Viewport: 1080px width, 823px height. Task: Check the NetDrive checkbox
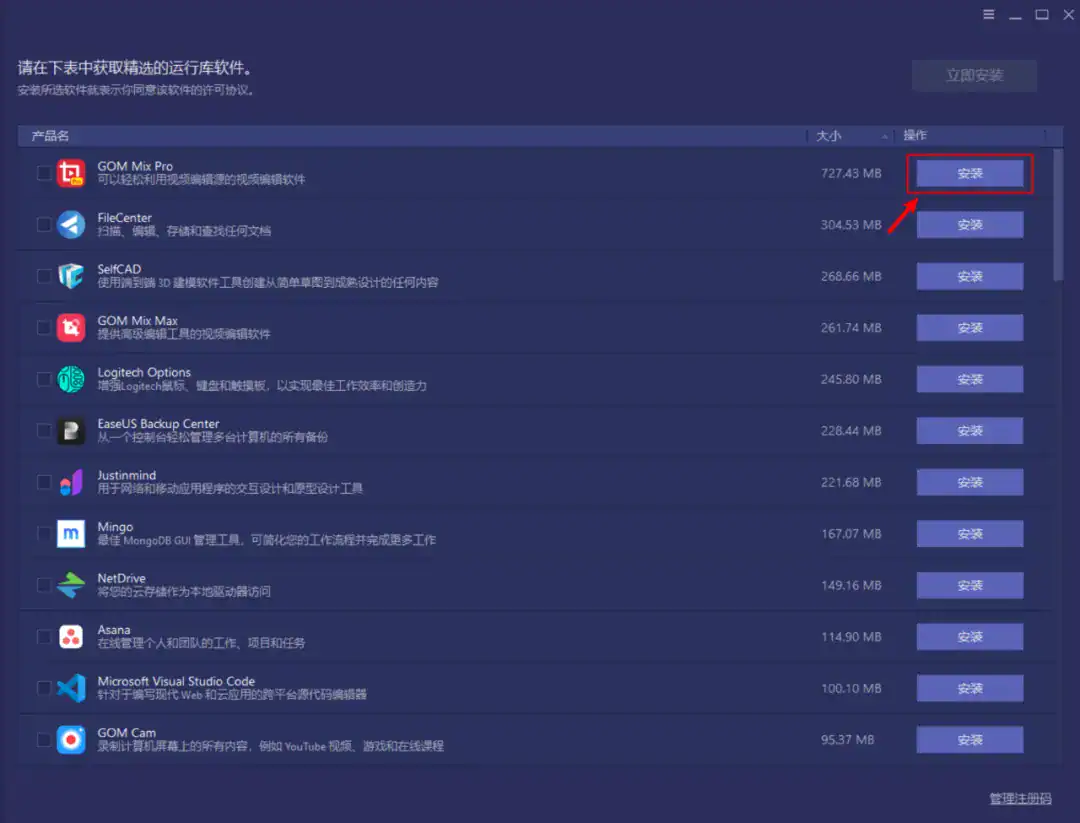click(43, 585)
